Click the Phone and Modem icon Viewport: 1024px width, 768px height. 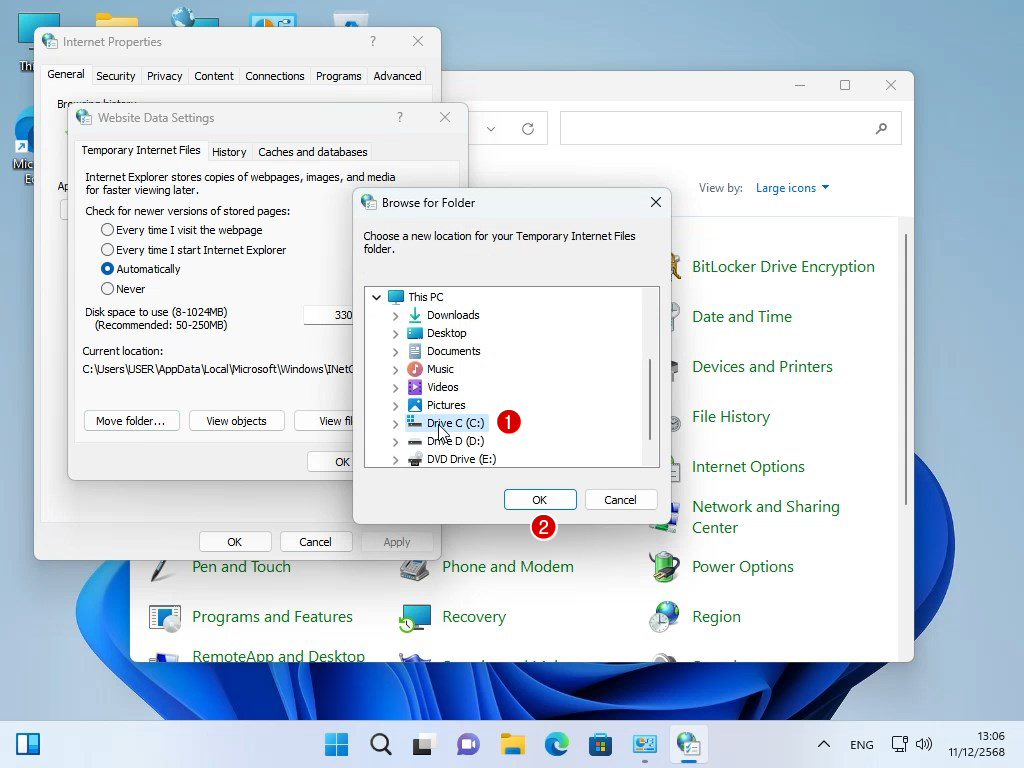coord(415,567)
